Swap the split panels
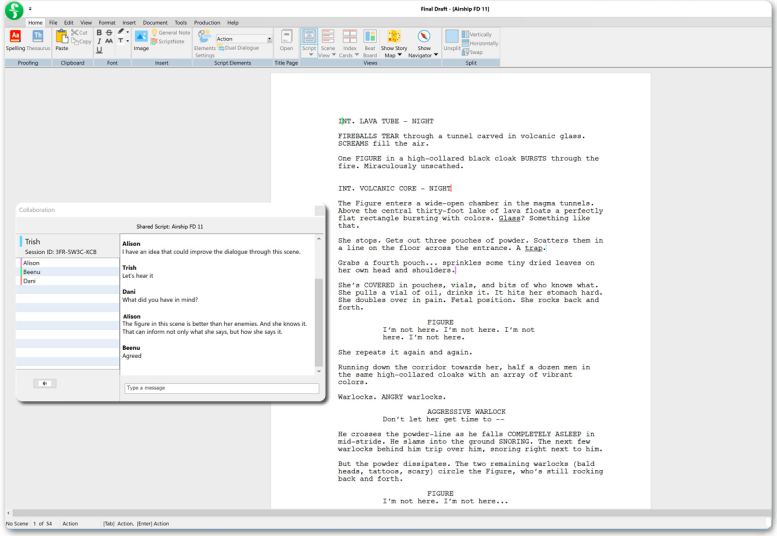The image size is (777, 536). coord(473,52)
